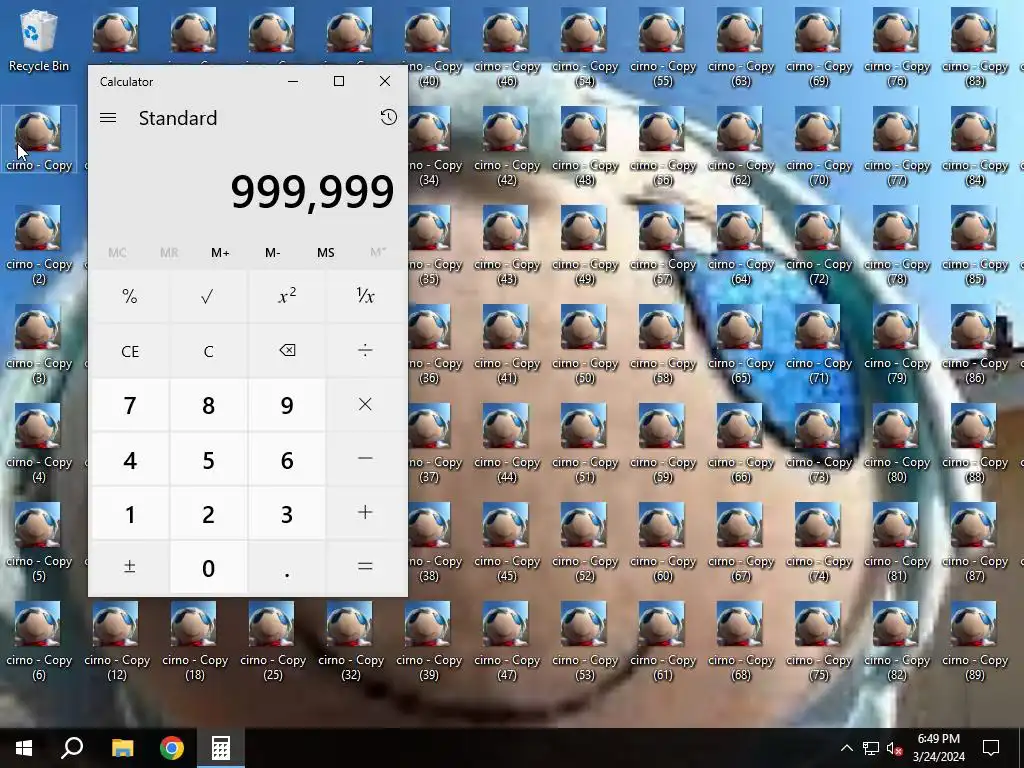This screenshot has width=1024, height=768.
Task: Select the cirno - Copy (71) icon
Action: coord(818,344)
